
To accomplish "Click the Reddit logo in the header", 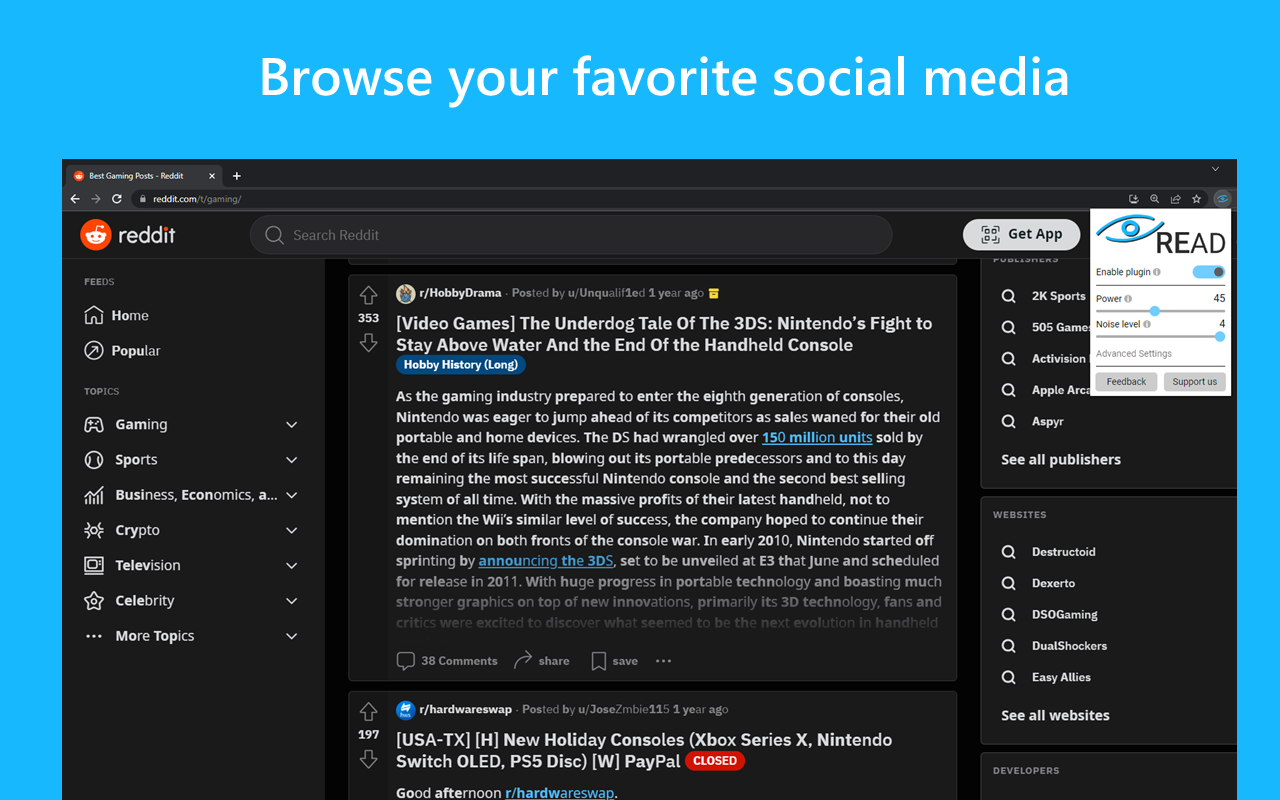I will point(128,235).
